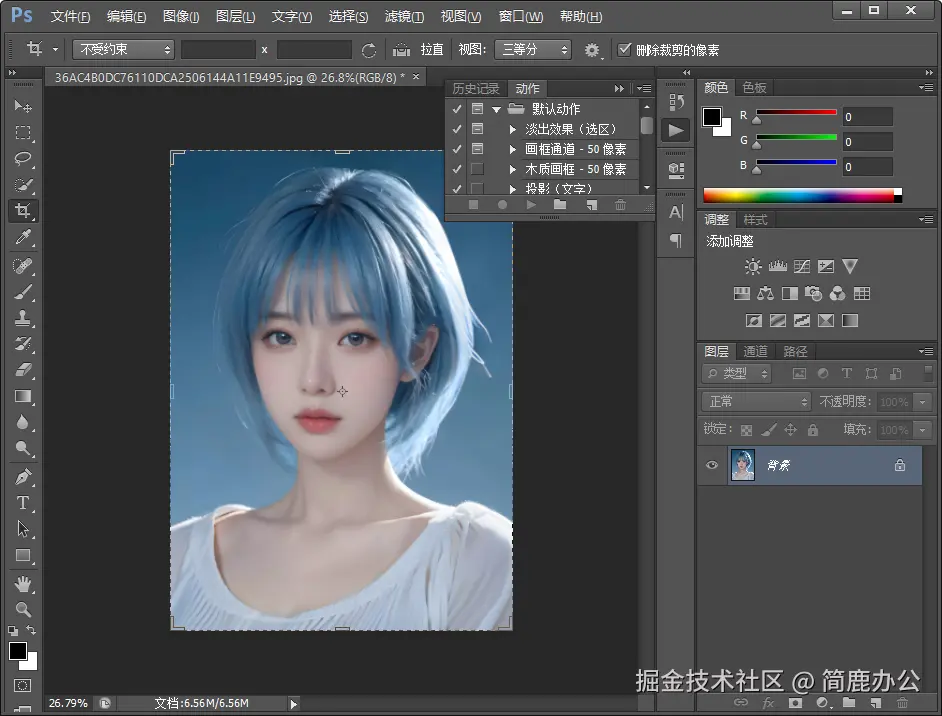Add a Brightness/Contrast adjustment
The image size is (942, 716).
(x=754, y=266)
